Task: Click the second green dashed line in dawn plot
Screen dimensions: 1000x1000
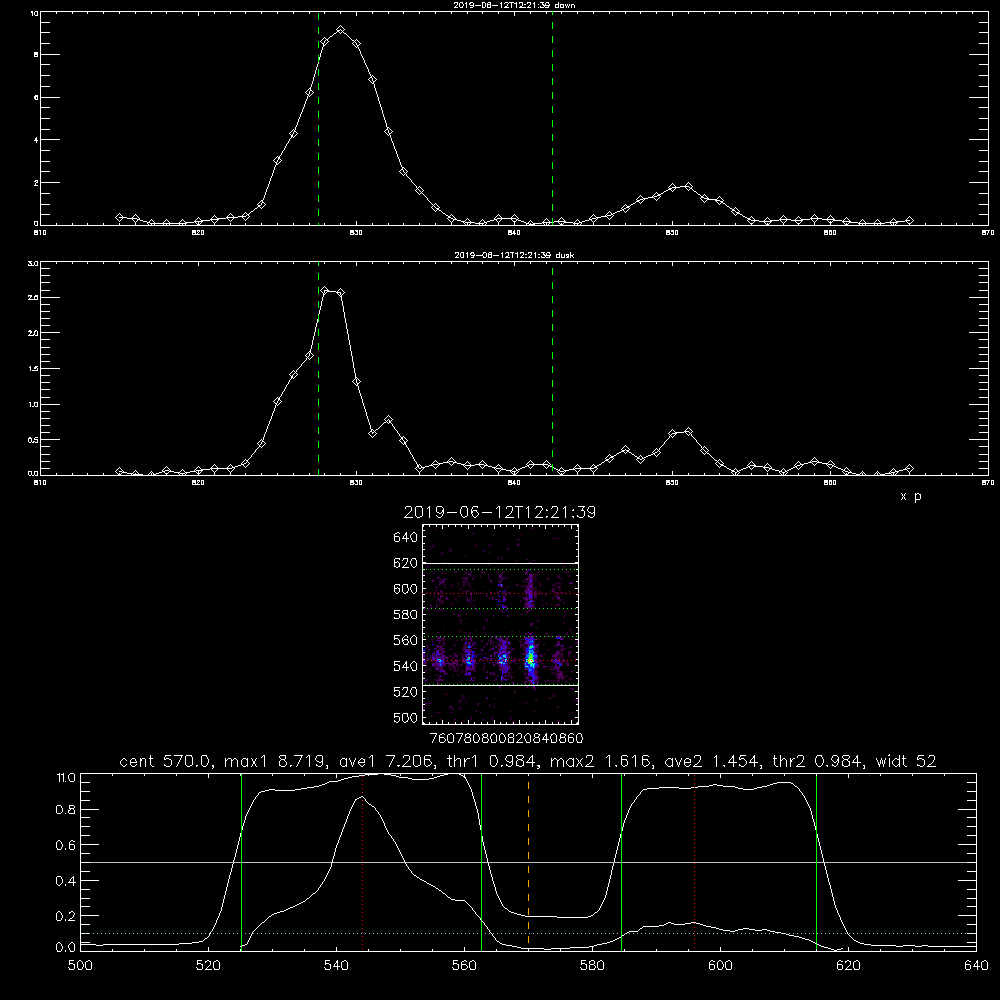Action: (x=552, y=118)
